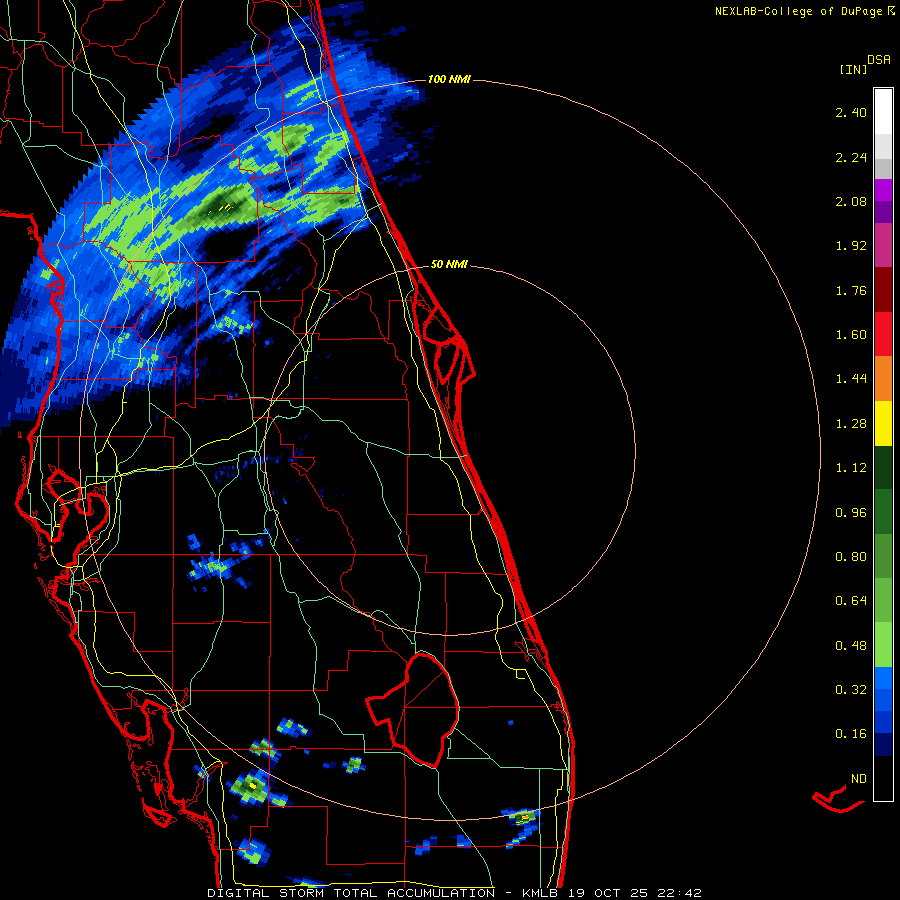
Task: Click the 0.48 legend value
Action: click(x=851, y=646)
